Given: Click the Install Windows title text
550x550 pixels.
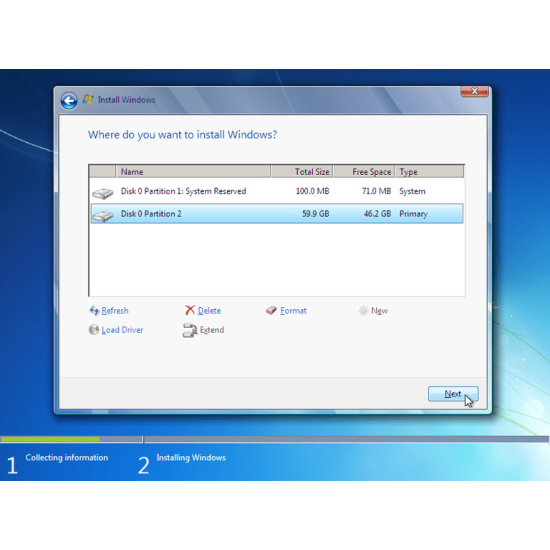Looking at the screenshot, I should coord(127,100).
